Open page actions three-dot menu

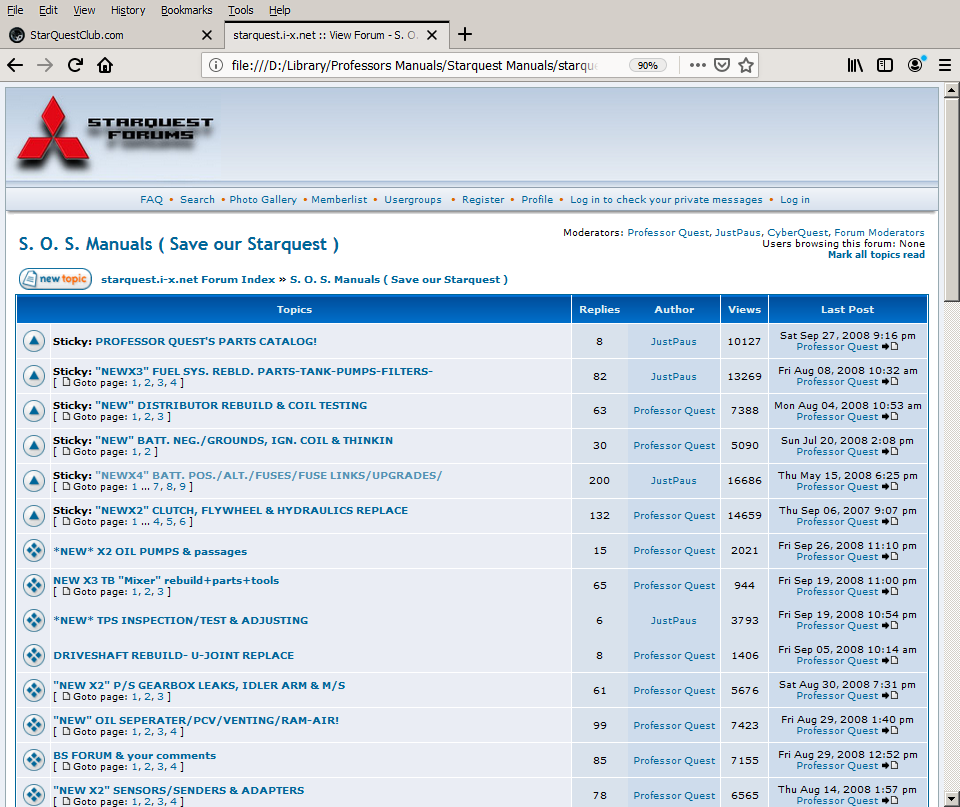tap(697, 65)
